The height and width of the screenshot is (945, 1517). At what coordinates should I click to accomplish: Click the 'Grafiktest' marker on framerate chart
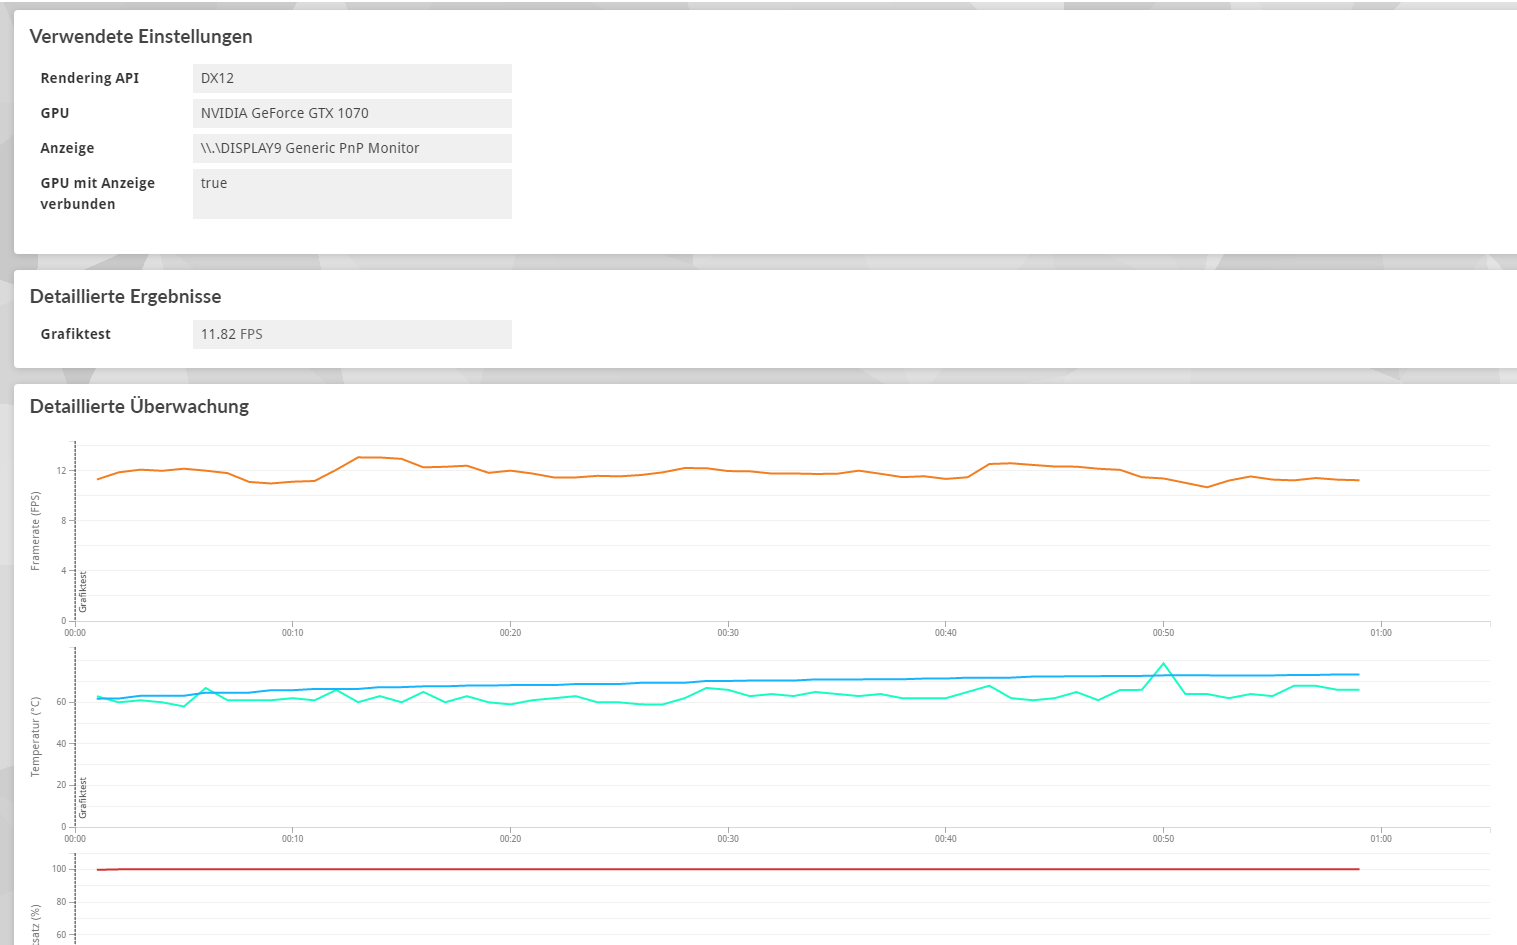point(83,592)
